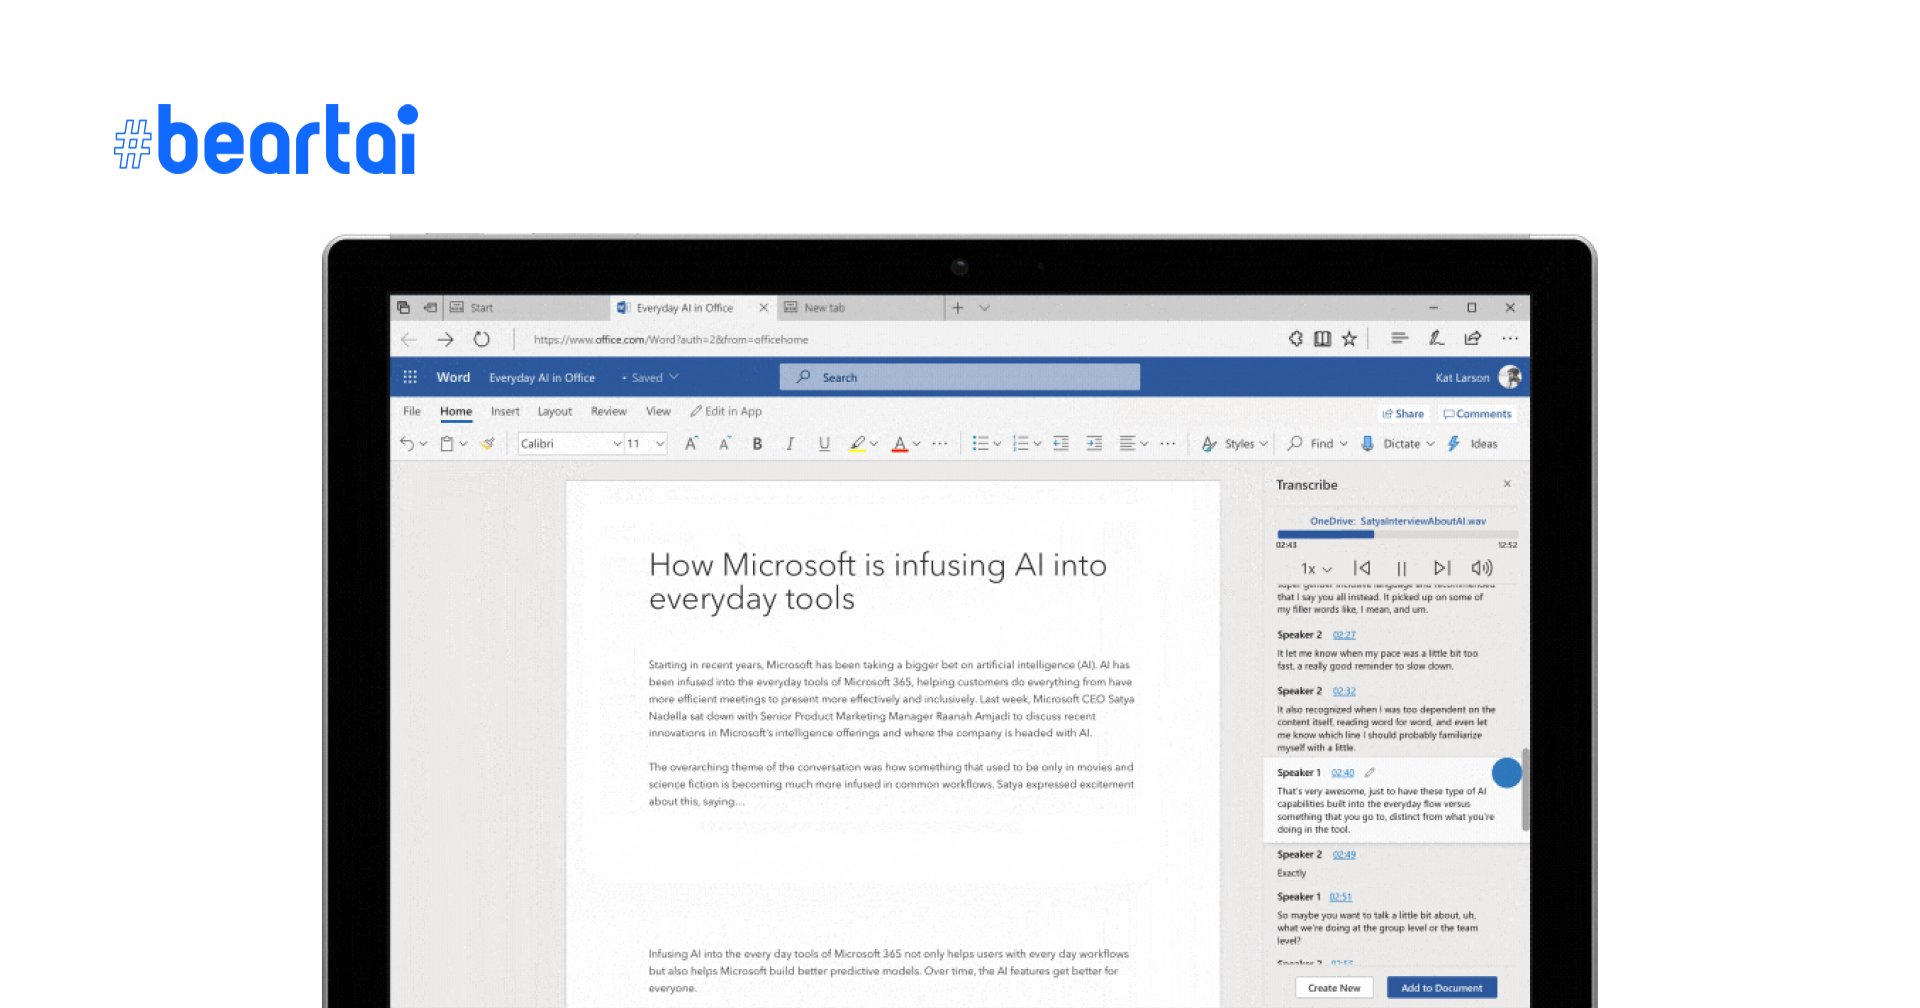Toggle italic formatting

[790, 444]
